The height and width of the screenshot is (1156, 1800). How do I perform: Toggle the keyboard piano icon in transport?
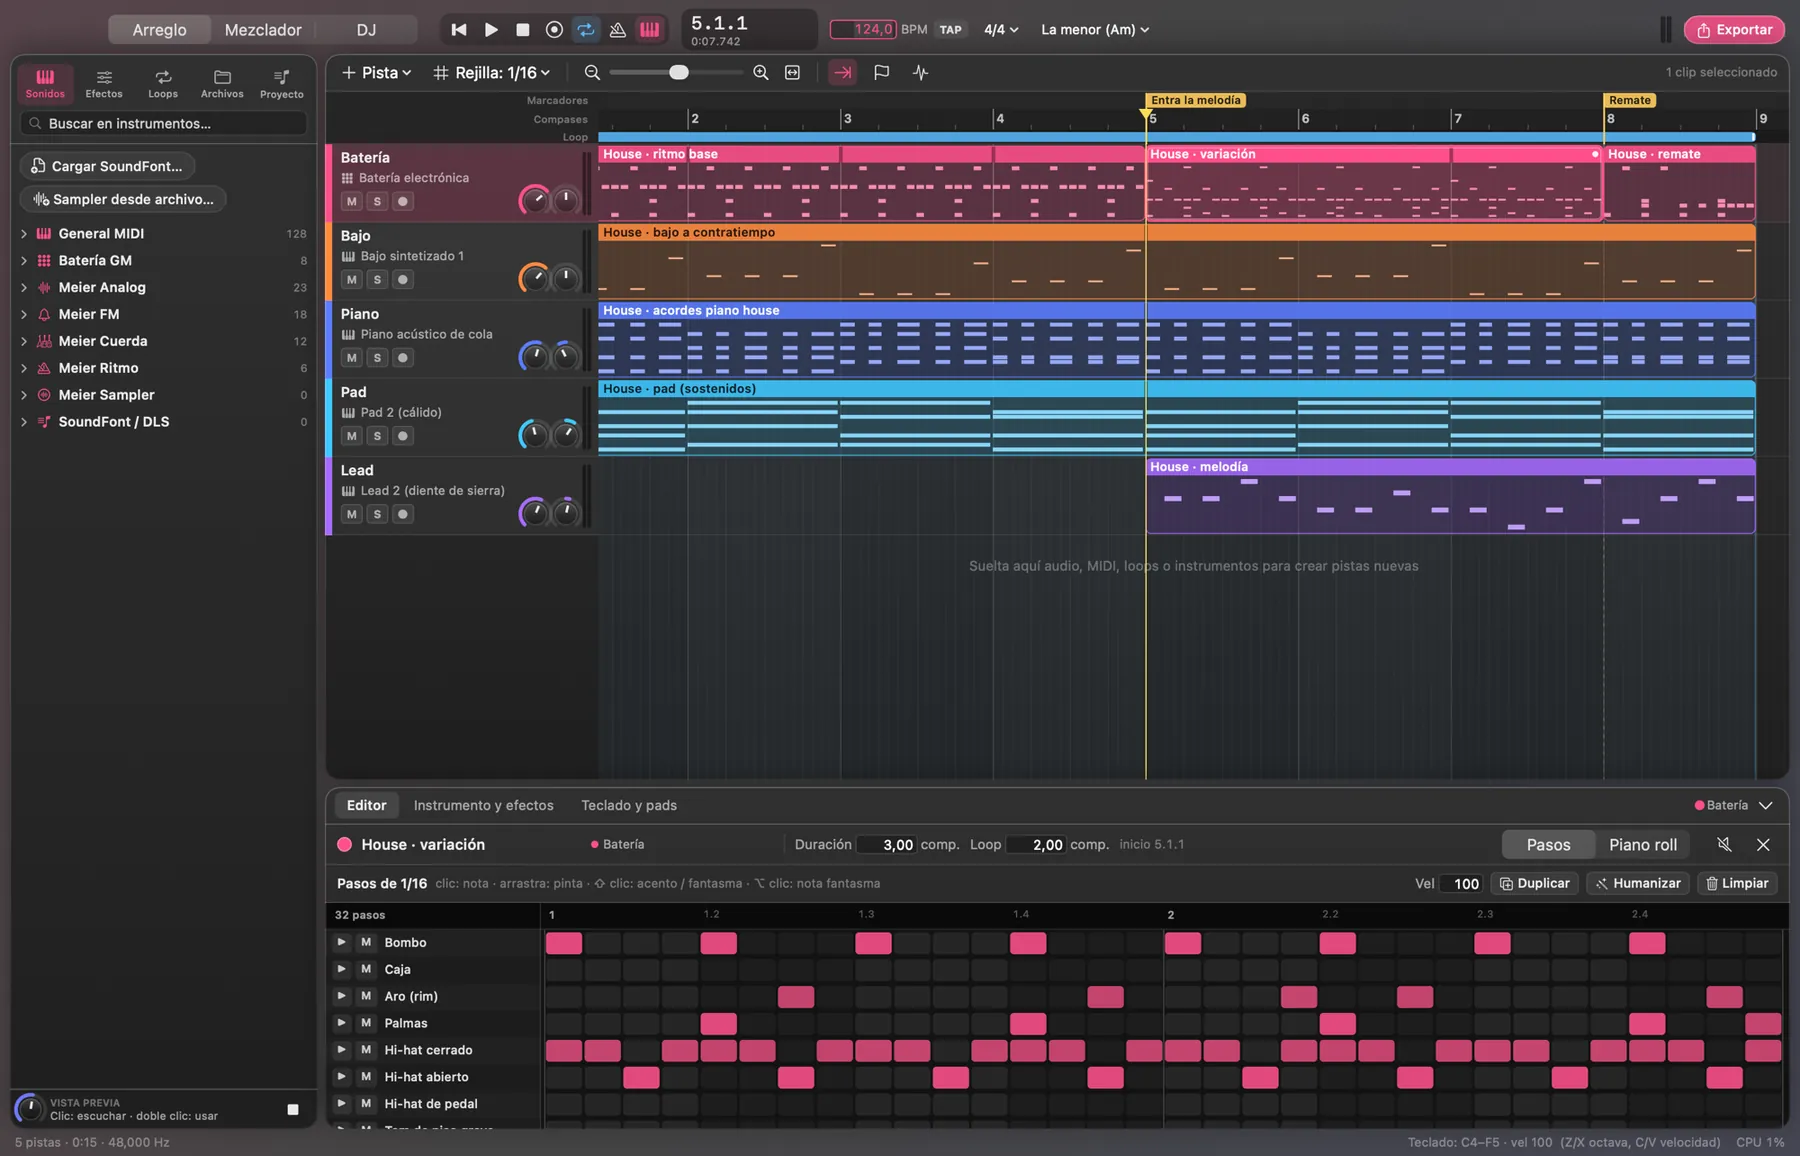coord(650,30)
